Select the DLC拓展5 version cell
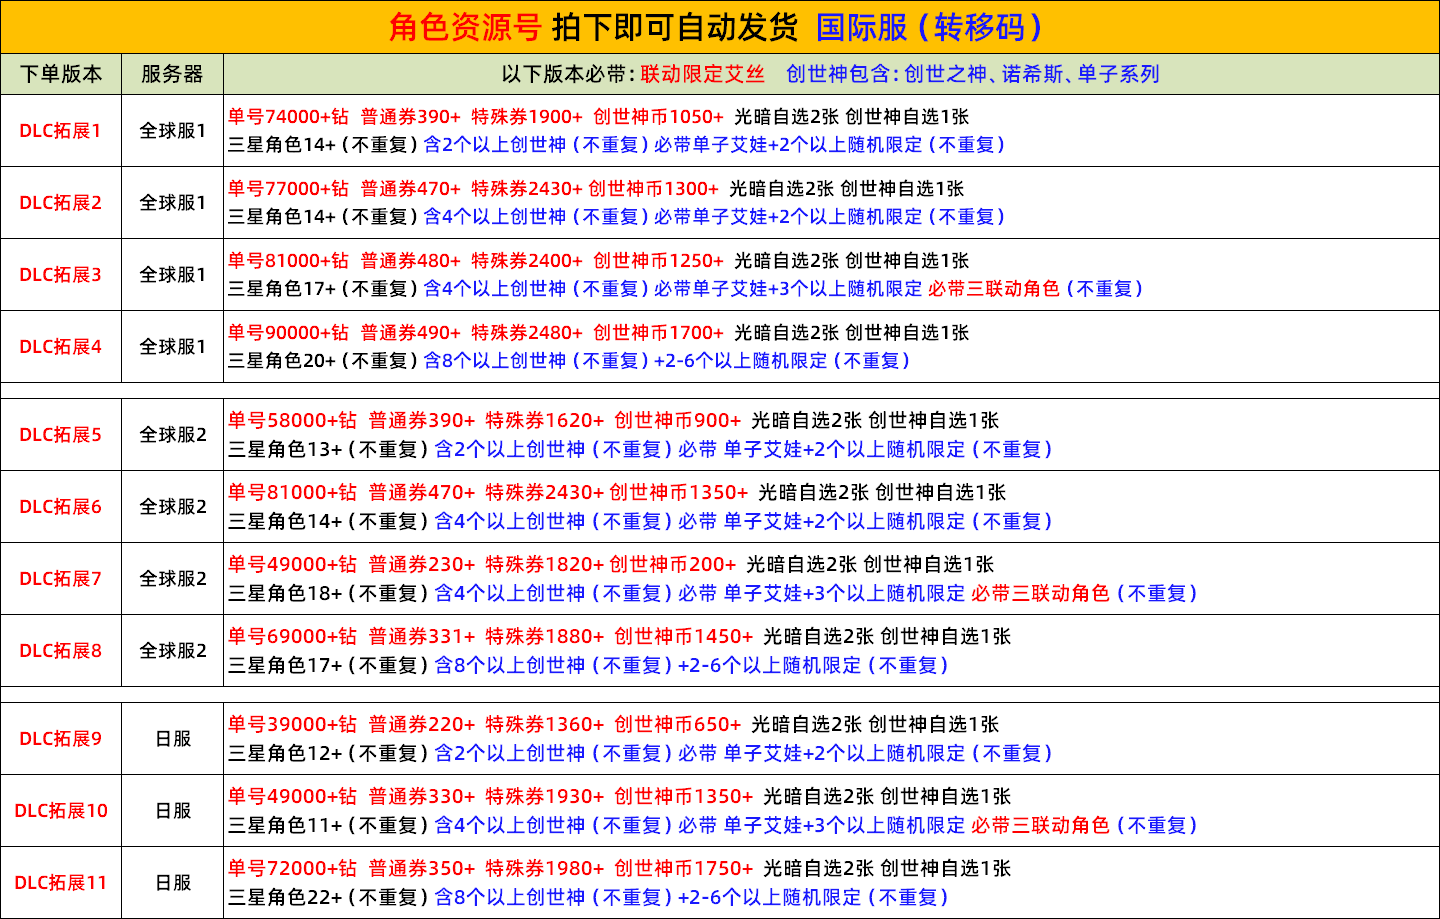The image size is (1440, 919). click(x=61, y=435)
